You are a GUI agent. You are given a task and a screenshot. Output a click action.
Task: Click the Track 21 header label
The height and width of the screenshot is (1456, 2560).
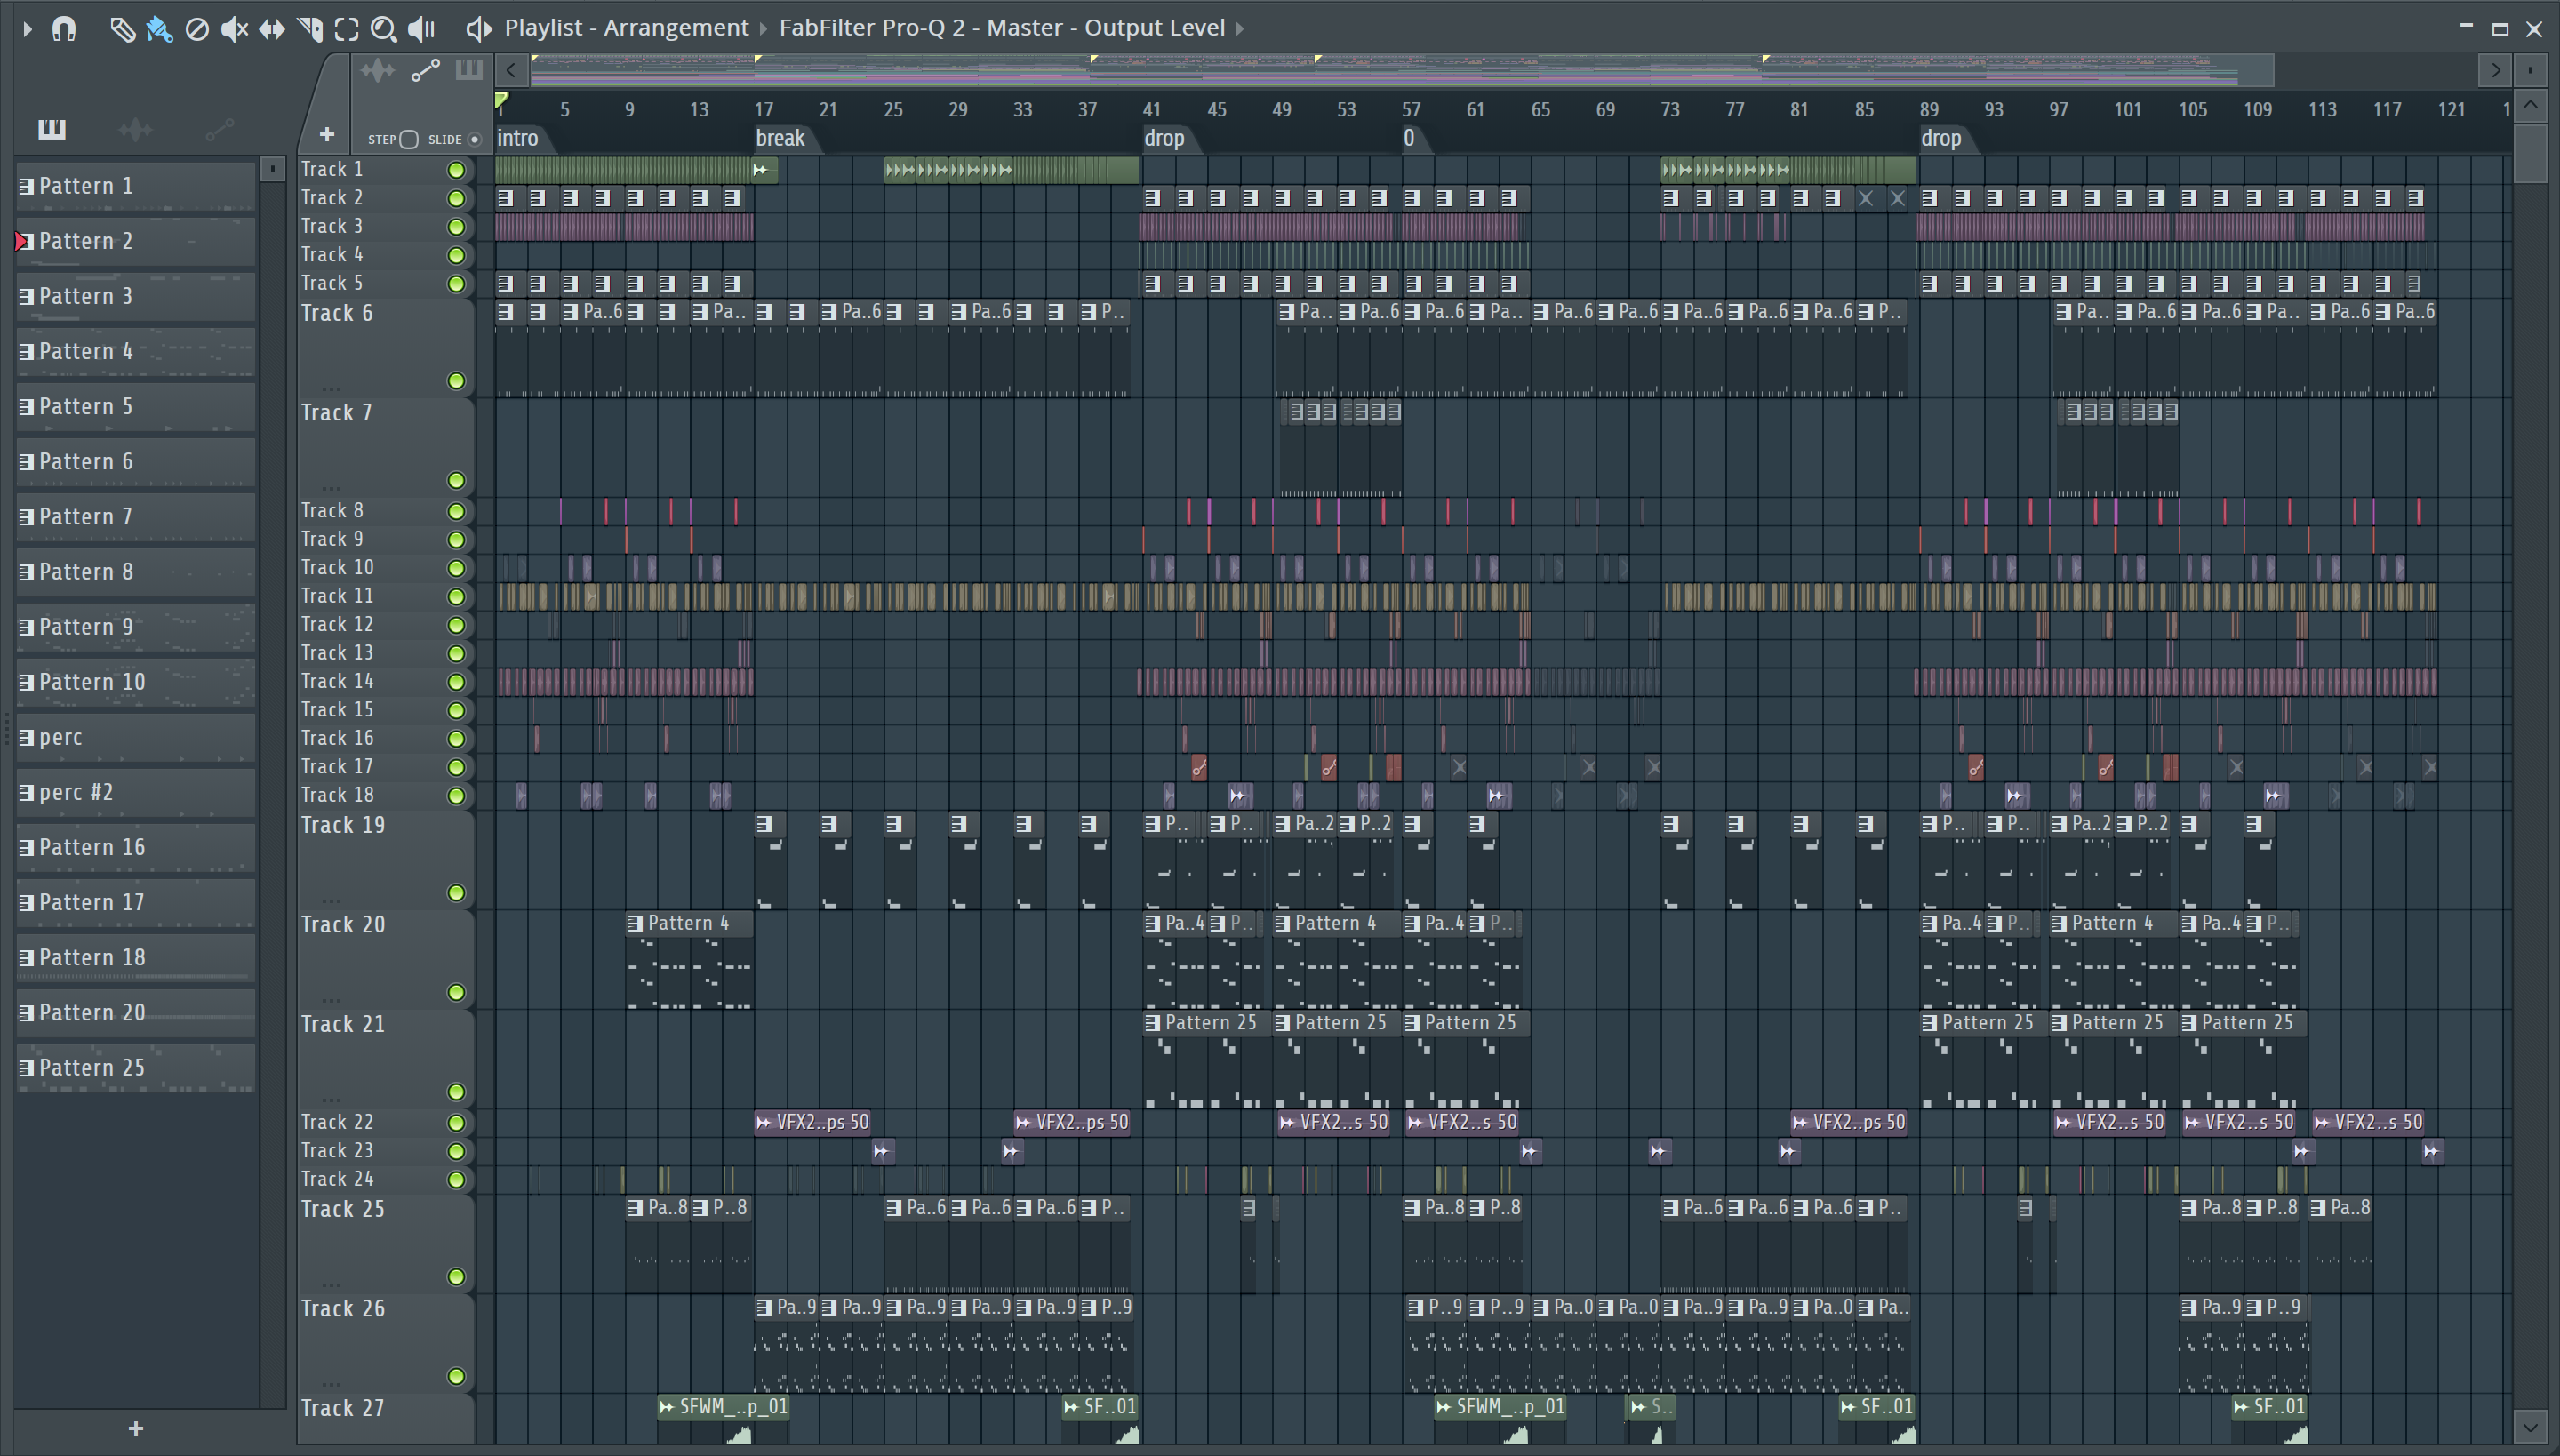tap(343, 1024)
